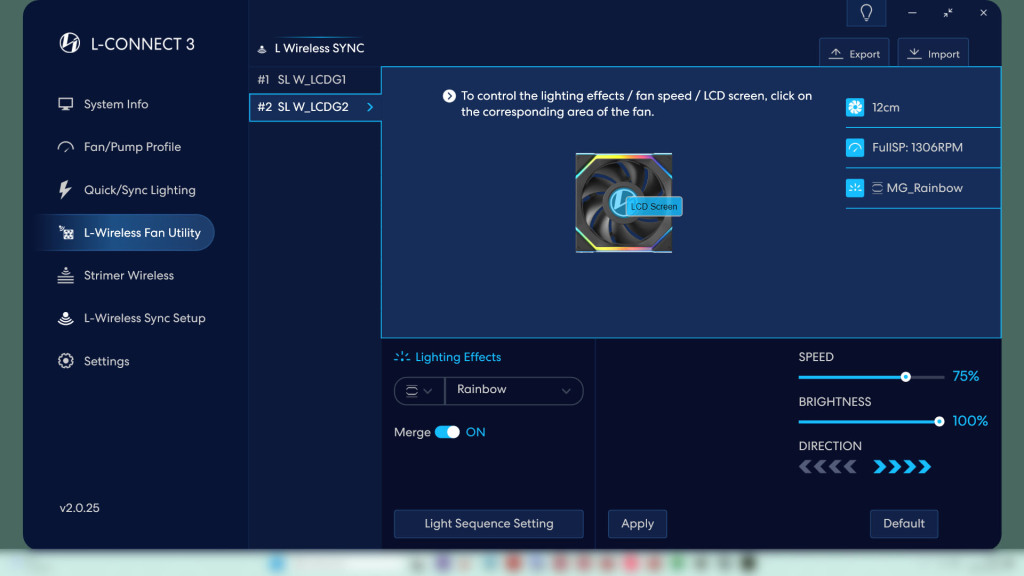The width and height of the screenshot is (1024, 576).
Task: Click the L-CONNECT 3 logo
Action: [70, 43]
